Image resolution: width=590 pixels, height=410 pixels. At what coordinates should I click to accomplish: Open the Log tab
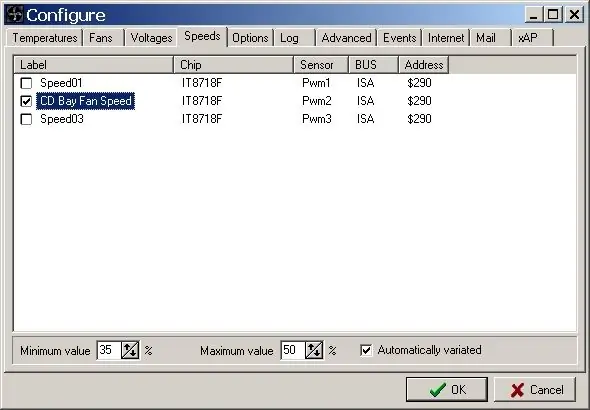[x=295, y=38]
